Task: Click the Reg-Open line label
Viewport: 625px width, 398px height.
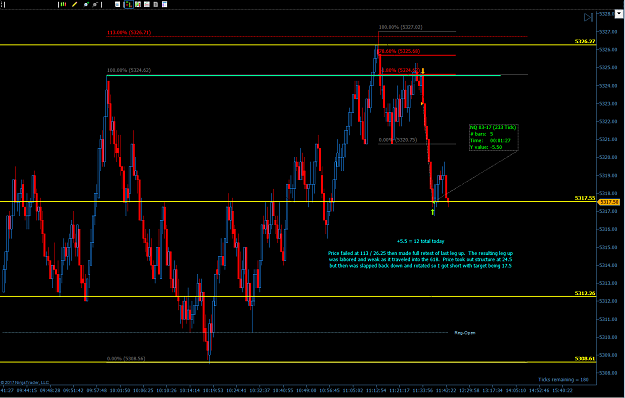Action: 465,333
